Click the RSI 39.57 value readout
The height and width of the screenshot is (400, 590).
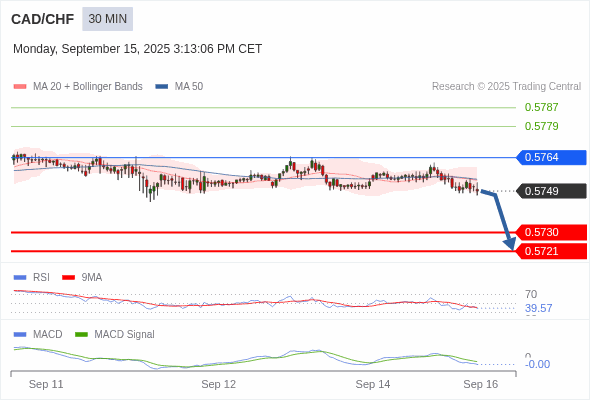(538, 309)
